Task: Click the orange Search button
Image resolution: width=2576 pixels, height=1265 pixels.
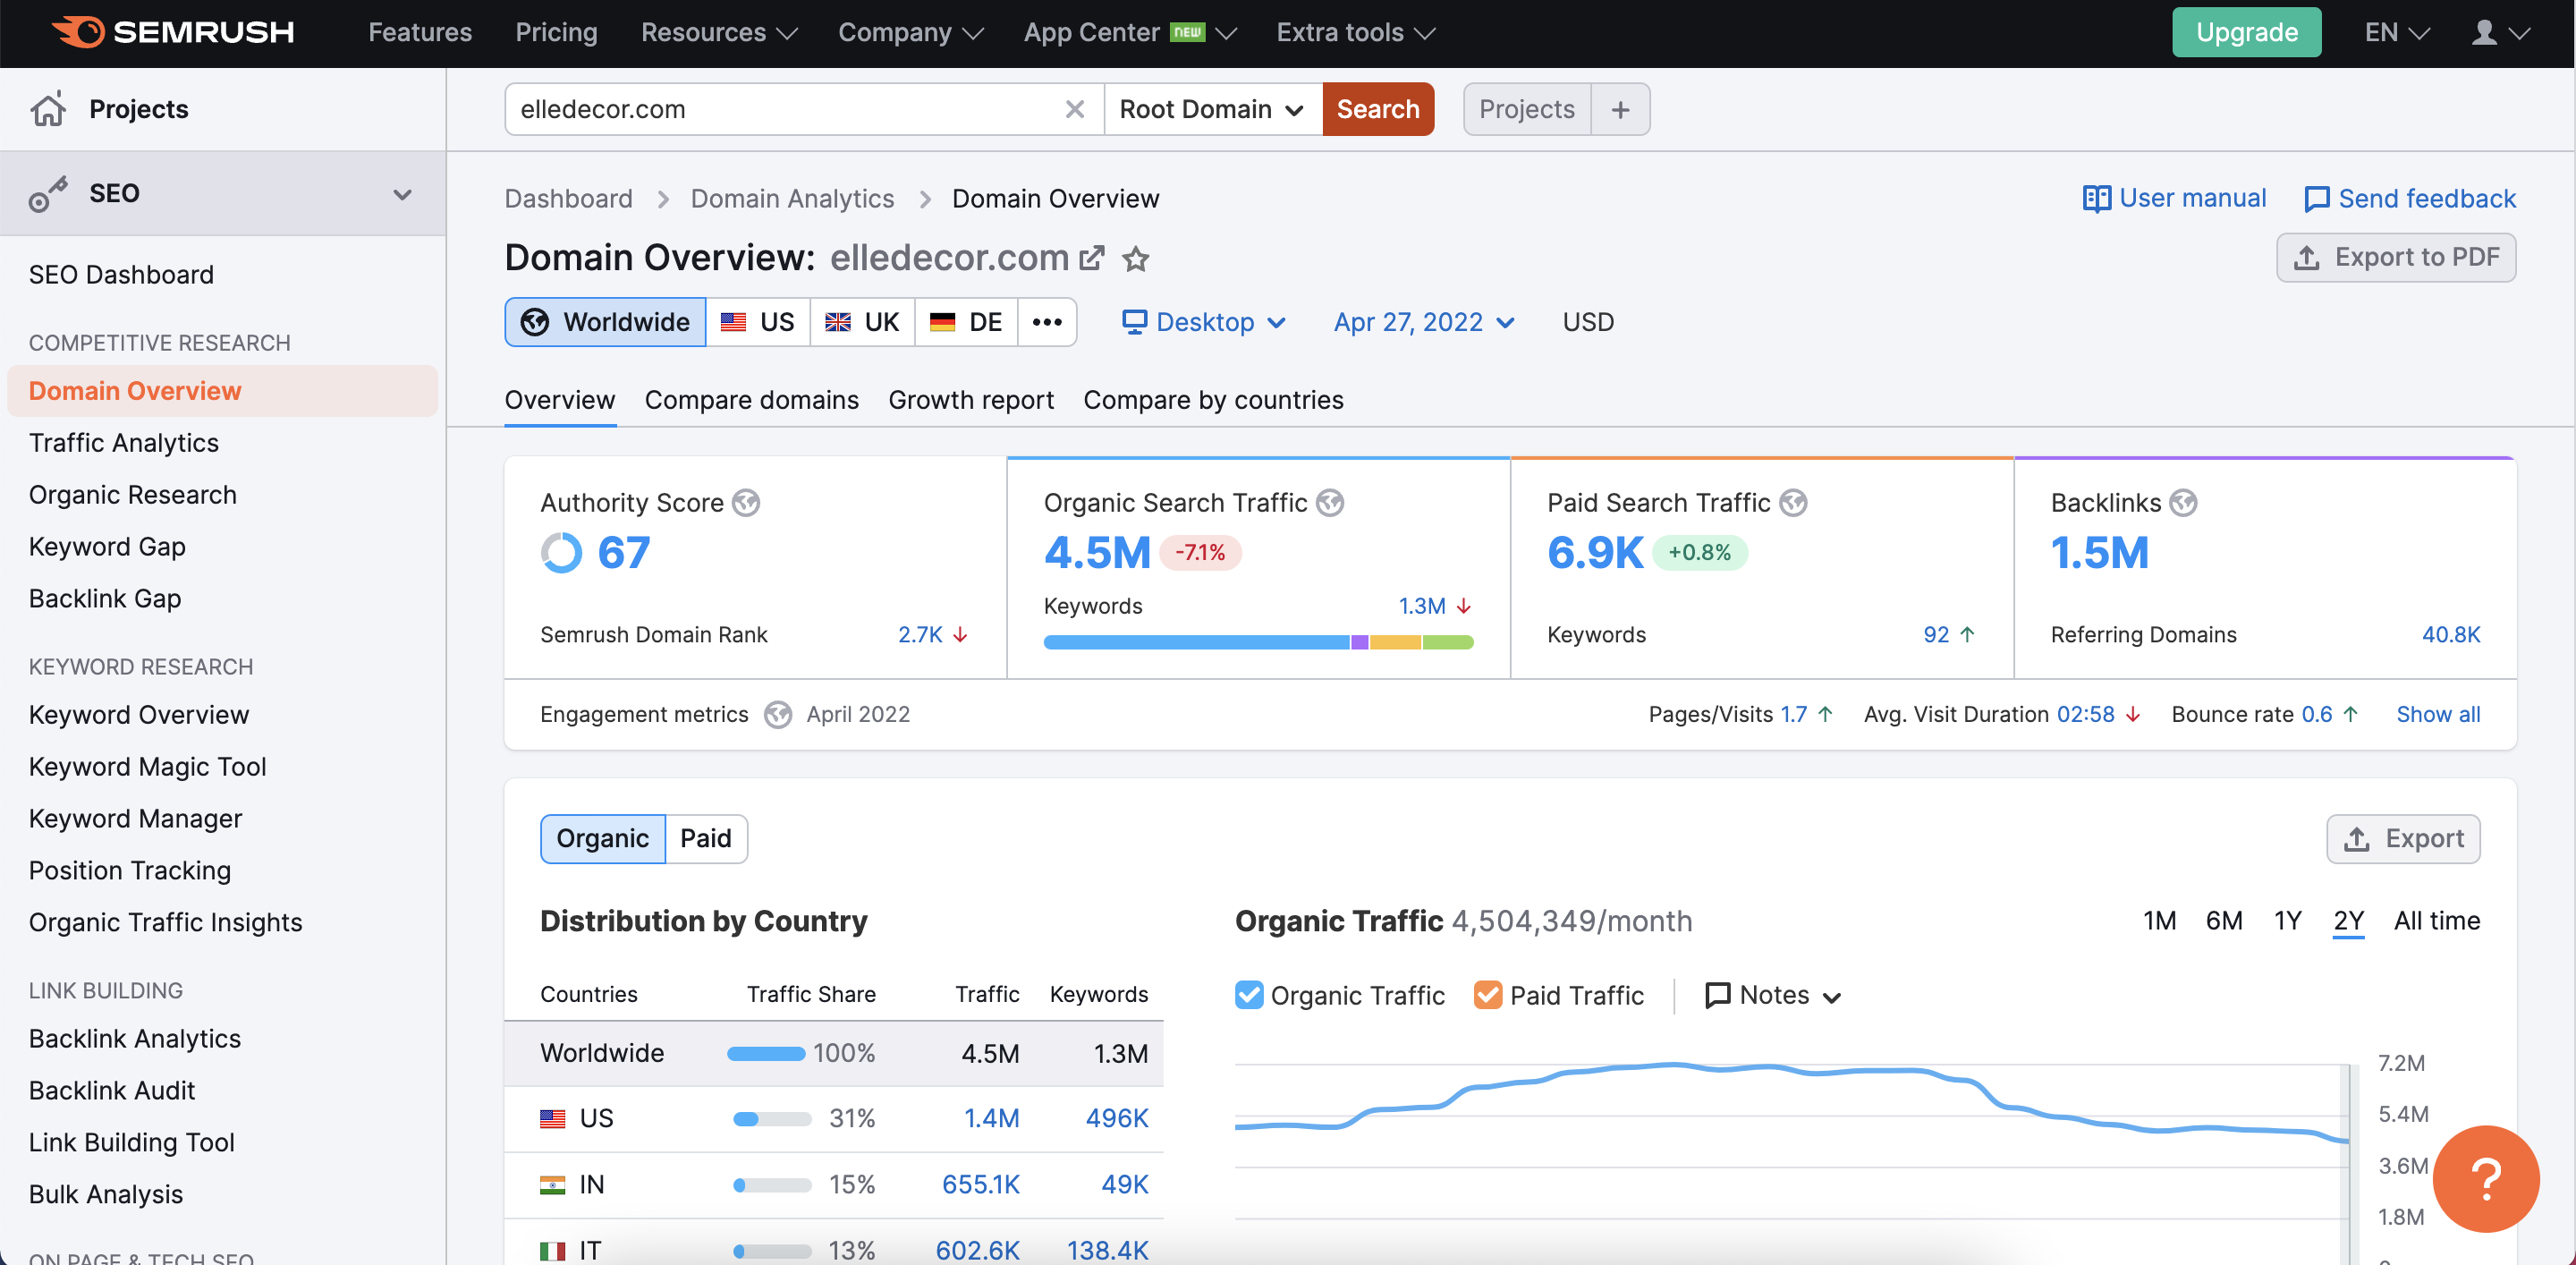Action: point(1377,109)
